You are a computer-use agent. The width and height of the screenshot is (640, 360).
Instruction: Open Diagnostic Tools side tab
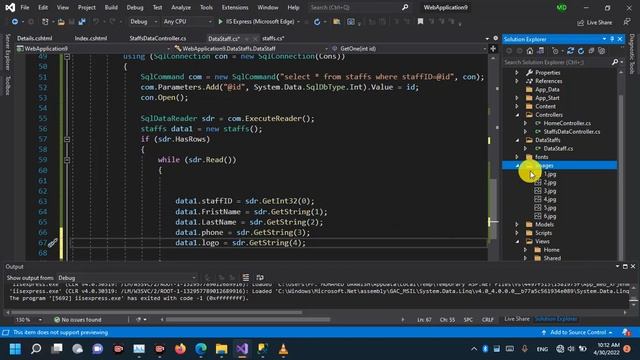coord(632,54)
